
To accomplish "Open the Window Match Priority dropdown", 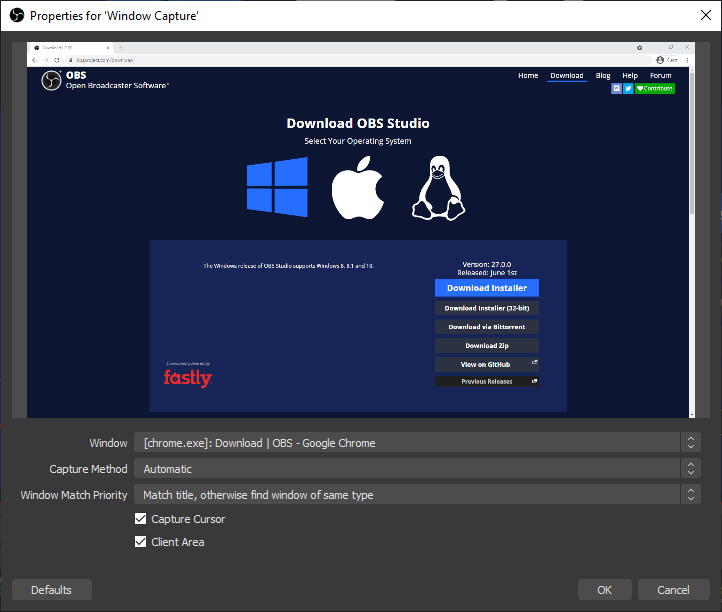I will (417, 495).
